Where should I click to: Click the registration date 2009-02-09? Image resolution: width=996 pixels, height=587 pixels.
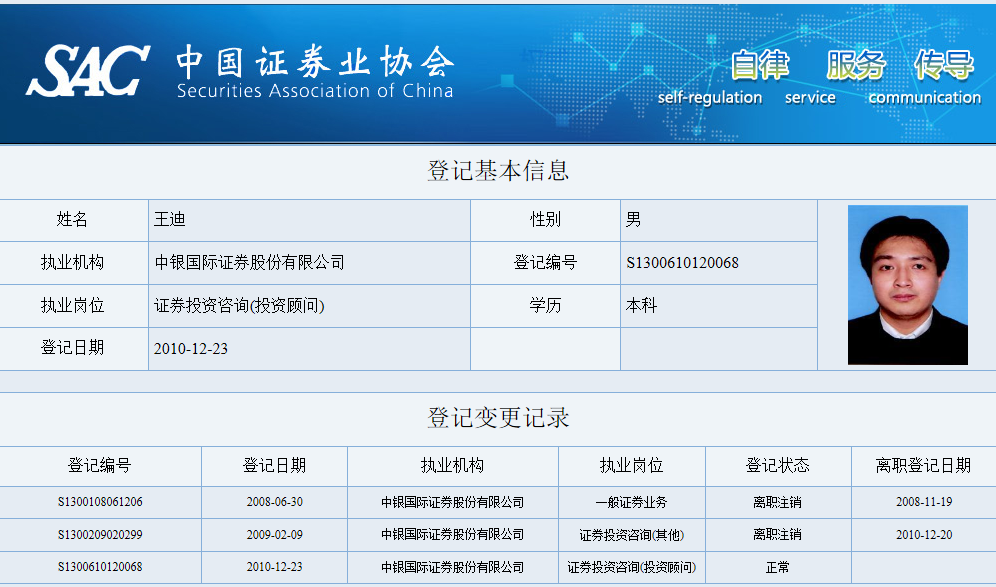pyautogui.click(x=274, y=535)
